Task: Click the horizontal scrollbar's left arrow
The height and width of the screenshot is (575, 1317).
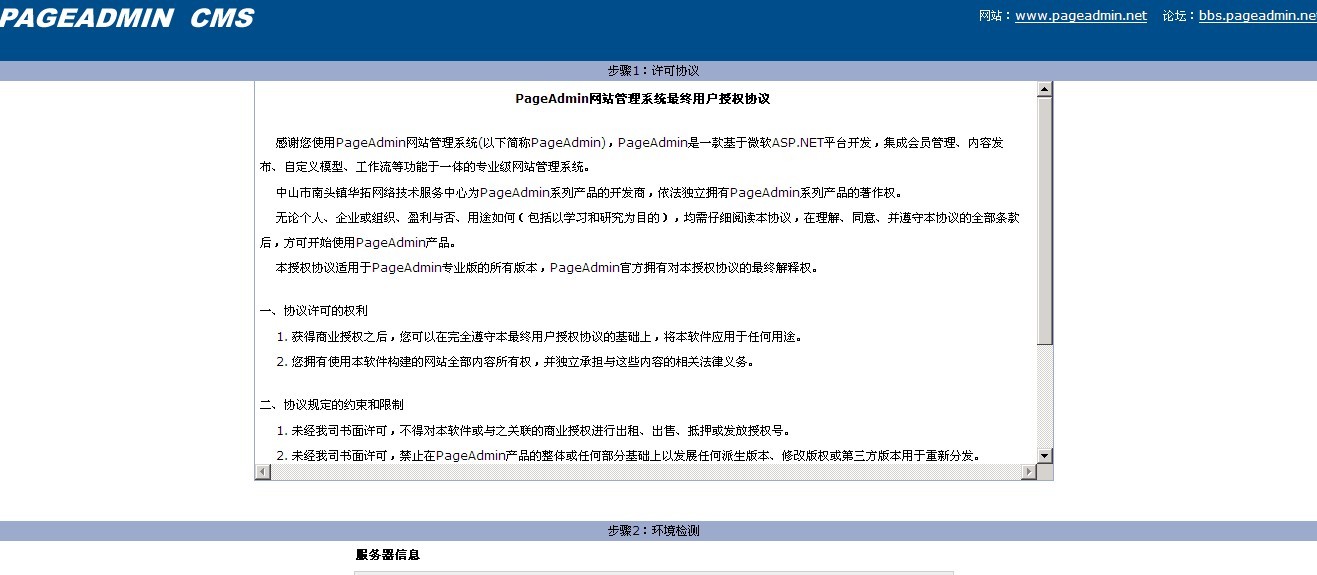Action: pos(263,472)
